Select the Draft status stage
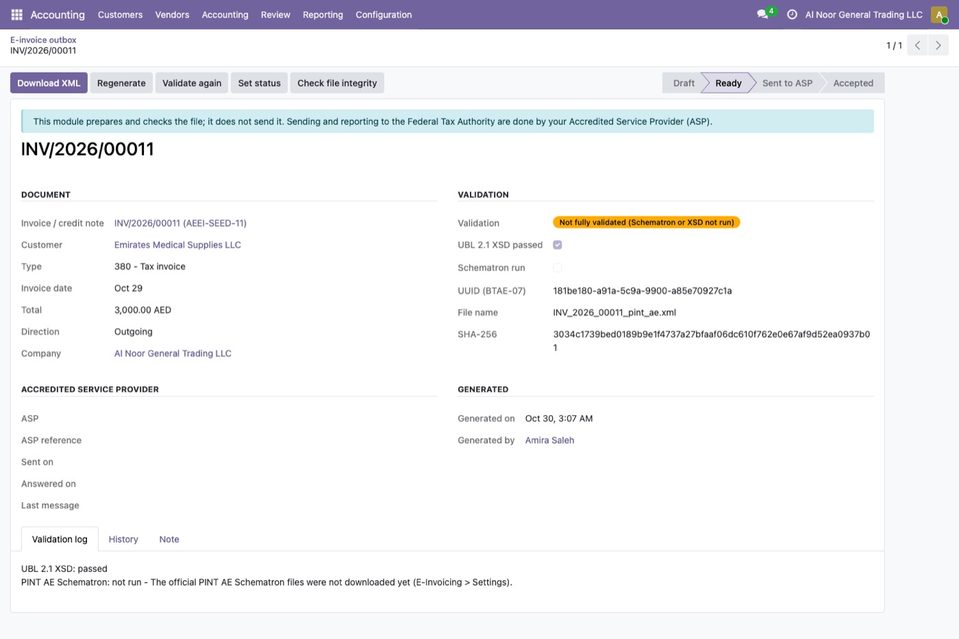959x639 pixels. pyautogui.click(x=683, y=83)
